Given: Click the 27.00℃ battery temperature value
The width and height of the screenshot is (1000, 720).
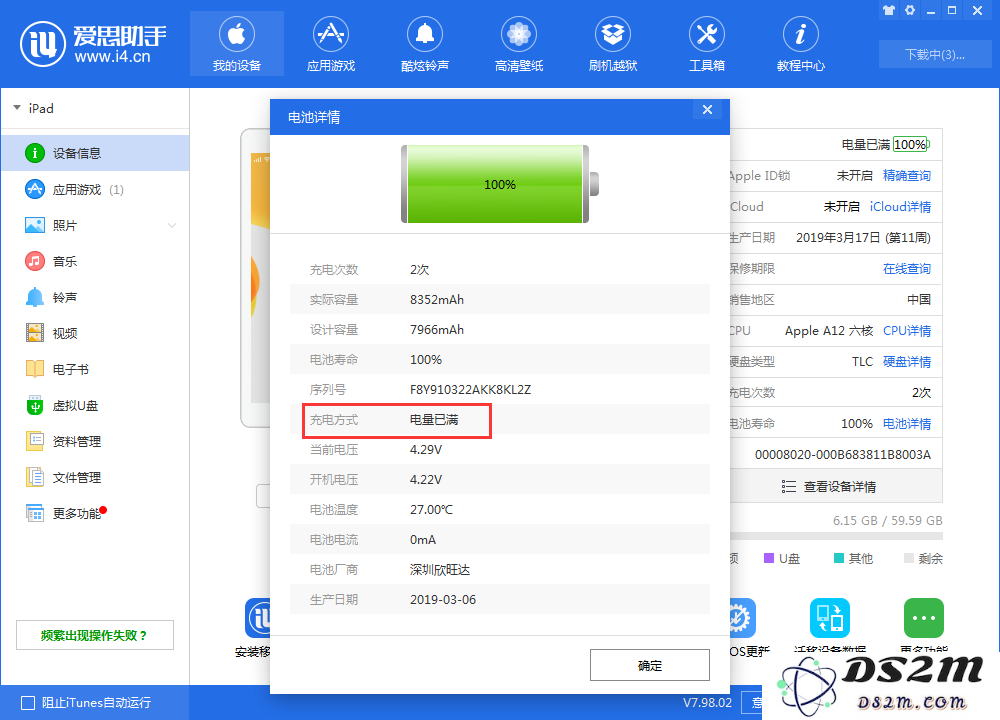Looking at the screenshot, I should 431,510.
